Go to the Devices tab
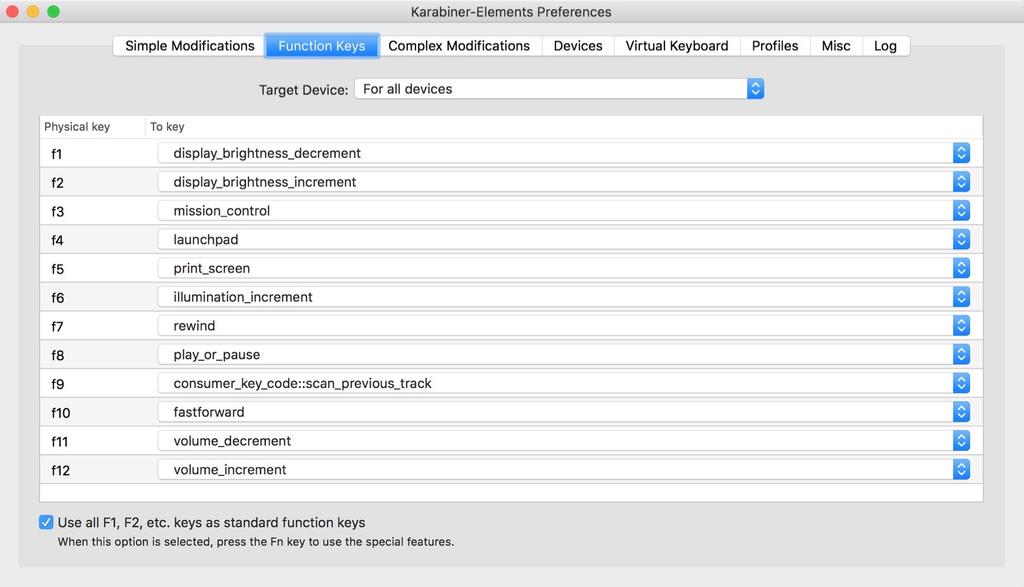Viewport: 1024px width, 587px height. point(578,46)
